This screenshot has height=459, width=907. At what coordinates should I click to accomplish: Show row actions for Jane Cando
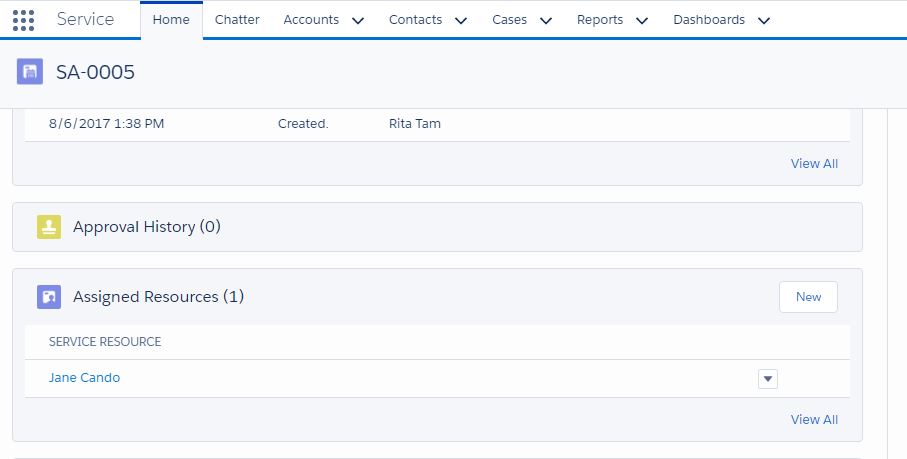click(767, 378)
